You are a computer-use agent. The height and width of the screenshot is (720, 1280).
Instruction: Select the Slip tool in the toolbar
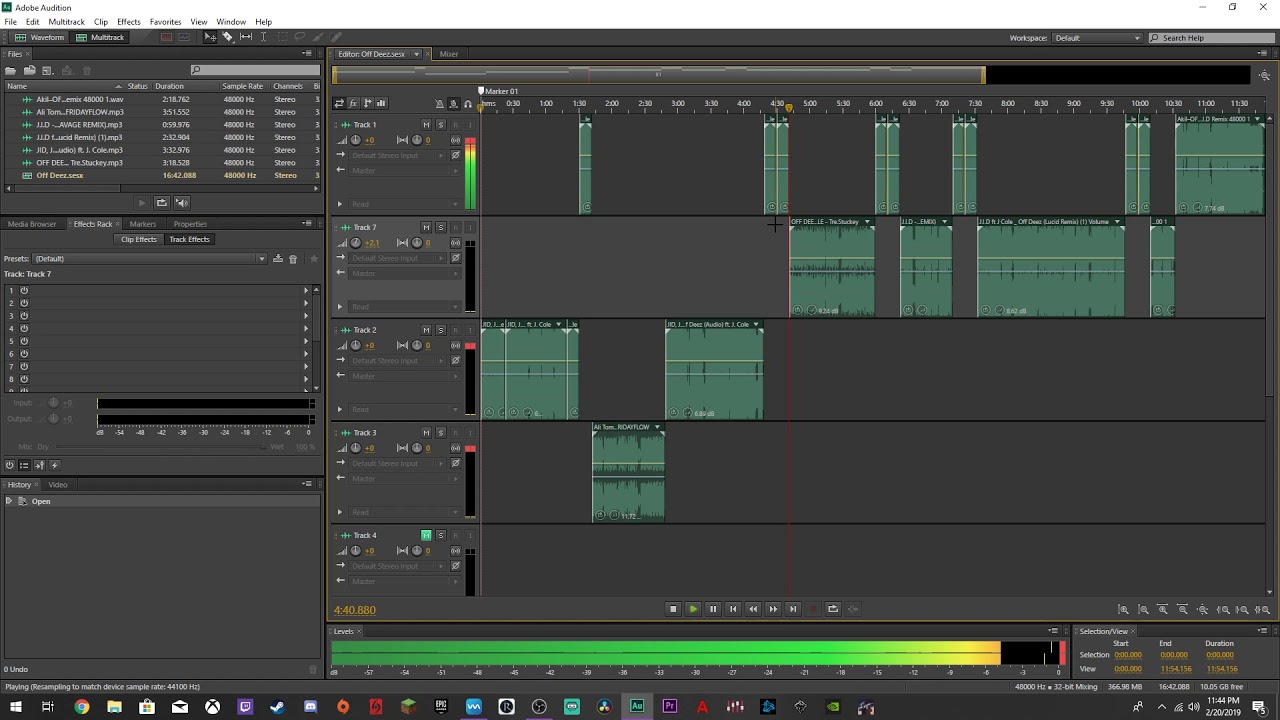tap(246, 37)
